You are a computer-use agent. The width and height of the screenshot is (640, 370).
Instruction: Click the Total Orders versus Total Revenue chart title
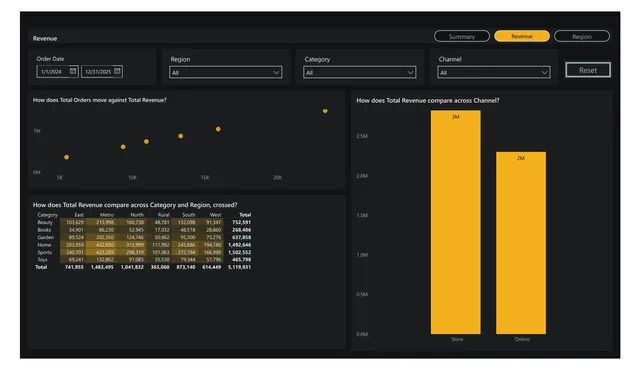coord(100,100)
